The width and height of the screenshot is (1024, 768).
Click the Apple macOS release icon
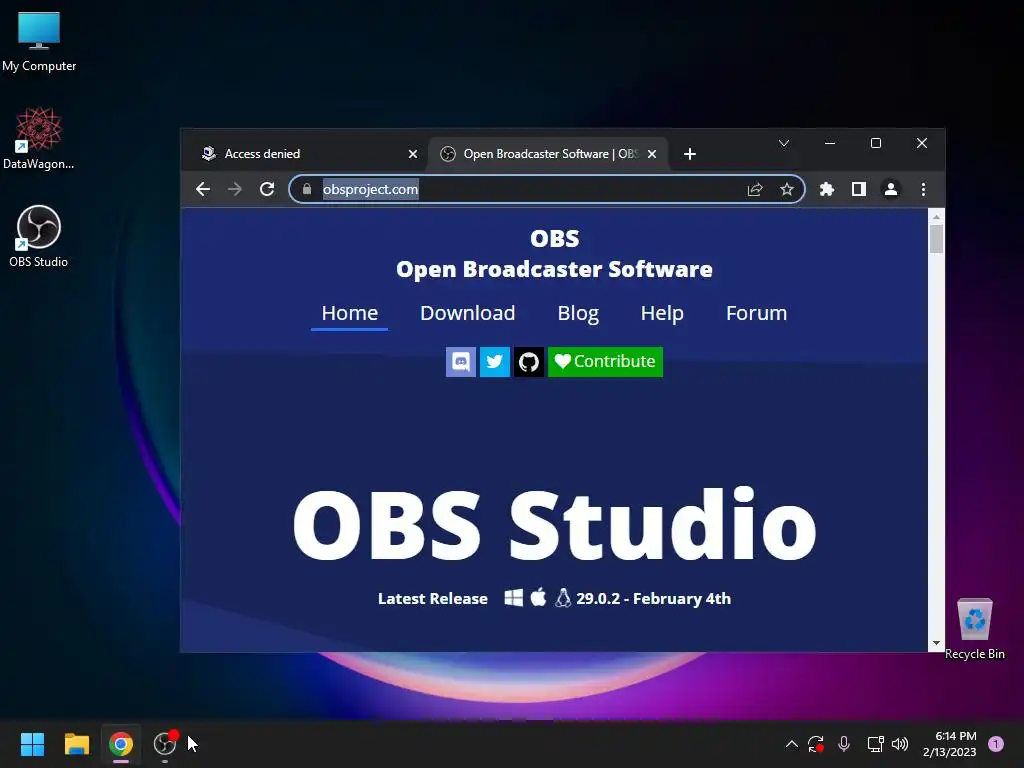538,598
